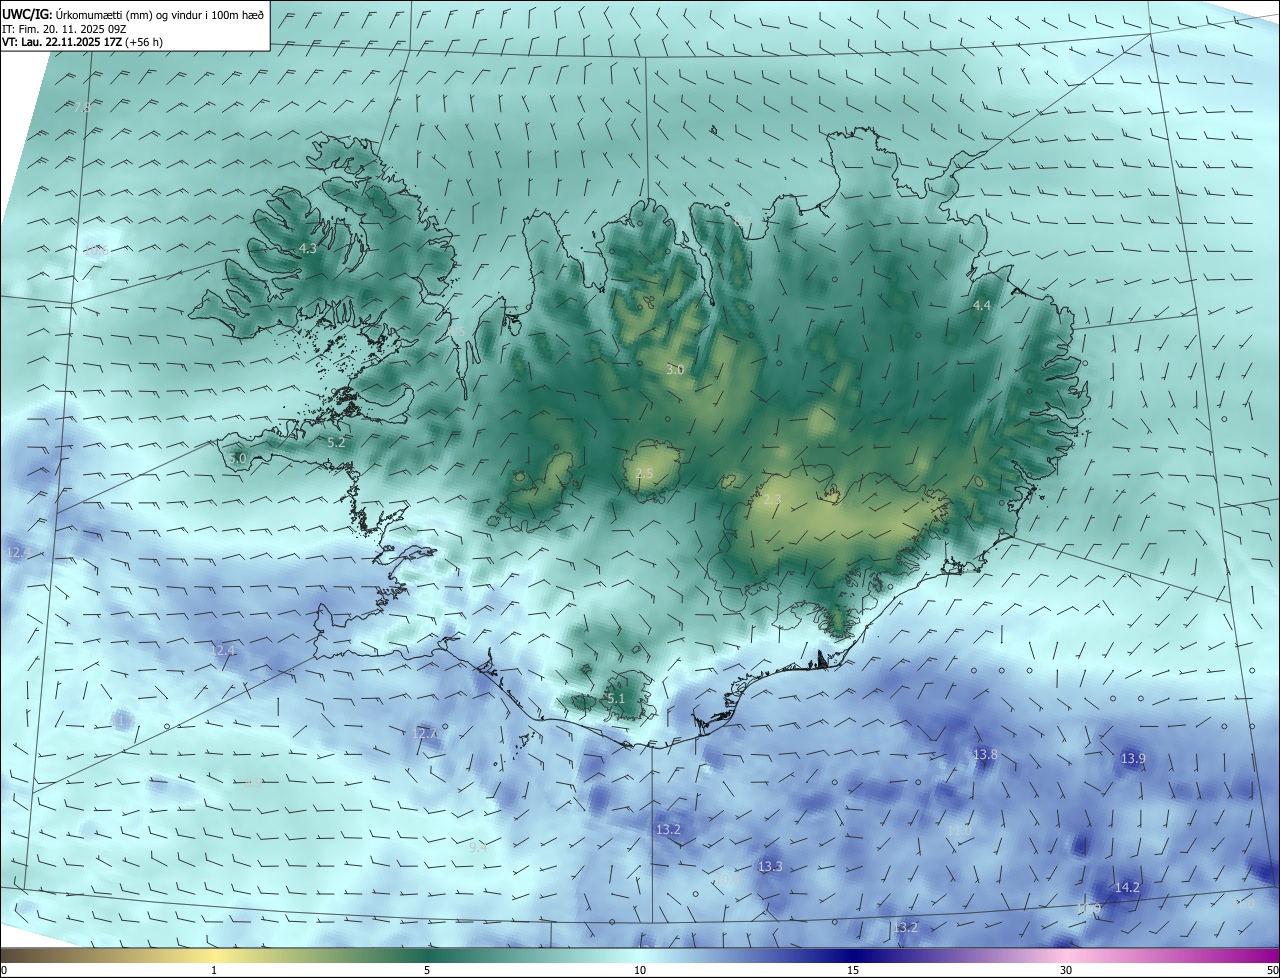The image size is (1280, 978).
Task: Click the 14.2 value label over the sea
Action: (1127, 887)
